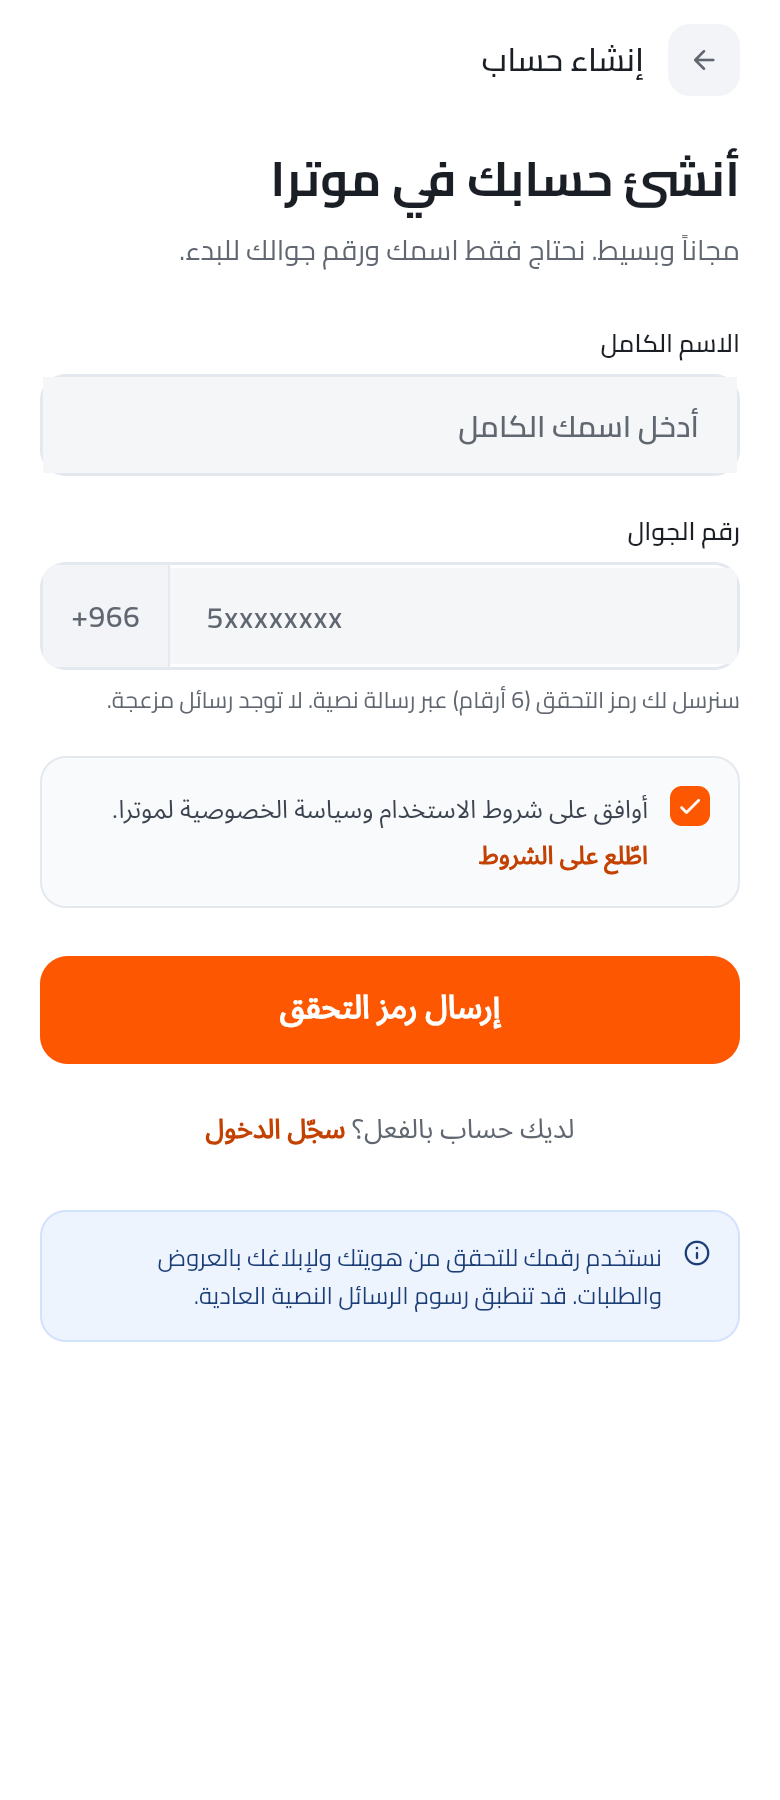Focus the full name field "أدخل اسمك الكامل"
This screenshot has width=780, height=1800.
click(390, 425)
